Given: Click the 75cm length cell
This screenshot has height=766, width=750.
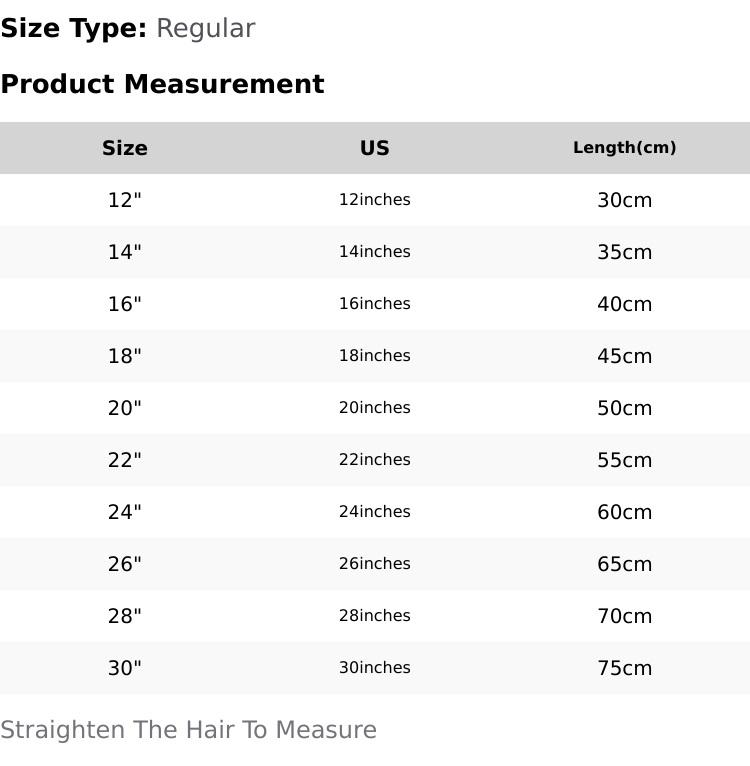Looking at the screenshot, I should pos(625,668).
